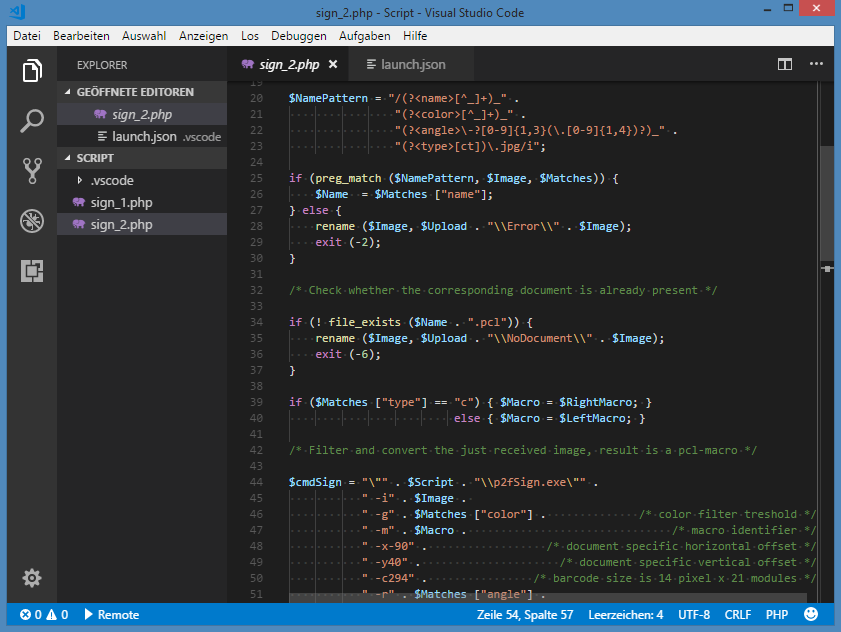Open sign_1.php in the file tree
Screen dimensions: 841x632
point(121,203)
